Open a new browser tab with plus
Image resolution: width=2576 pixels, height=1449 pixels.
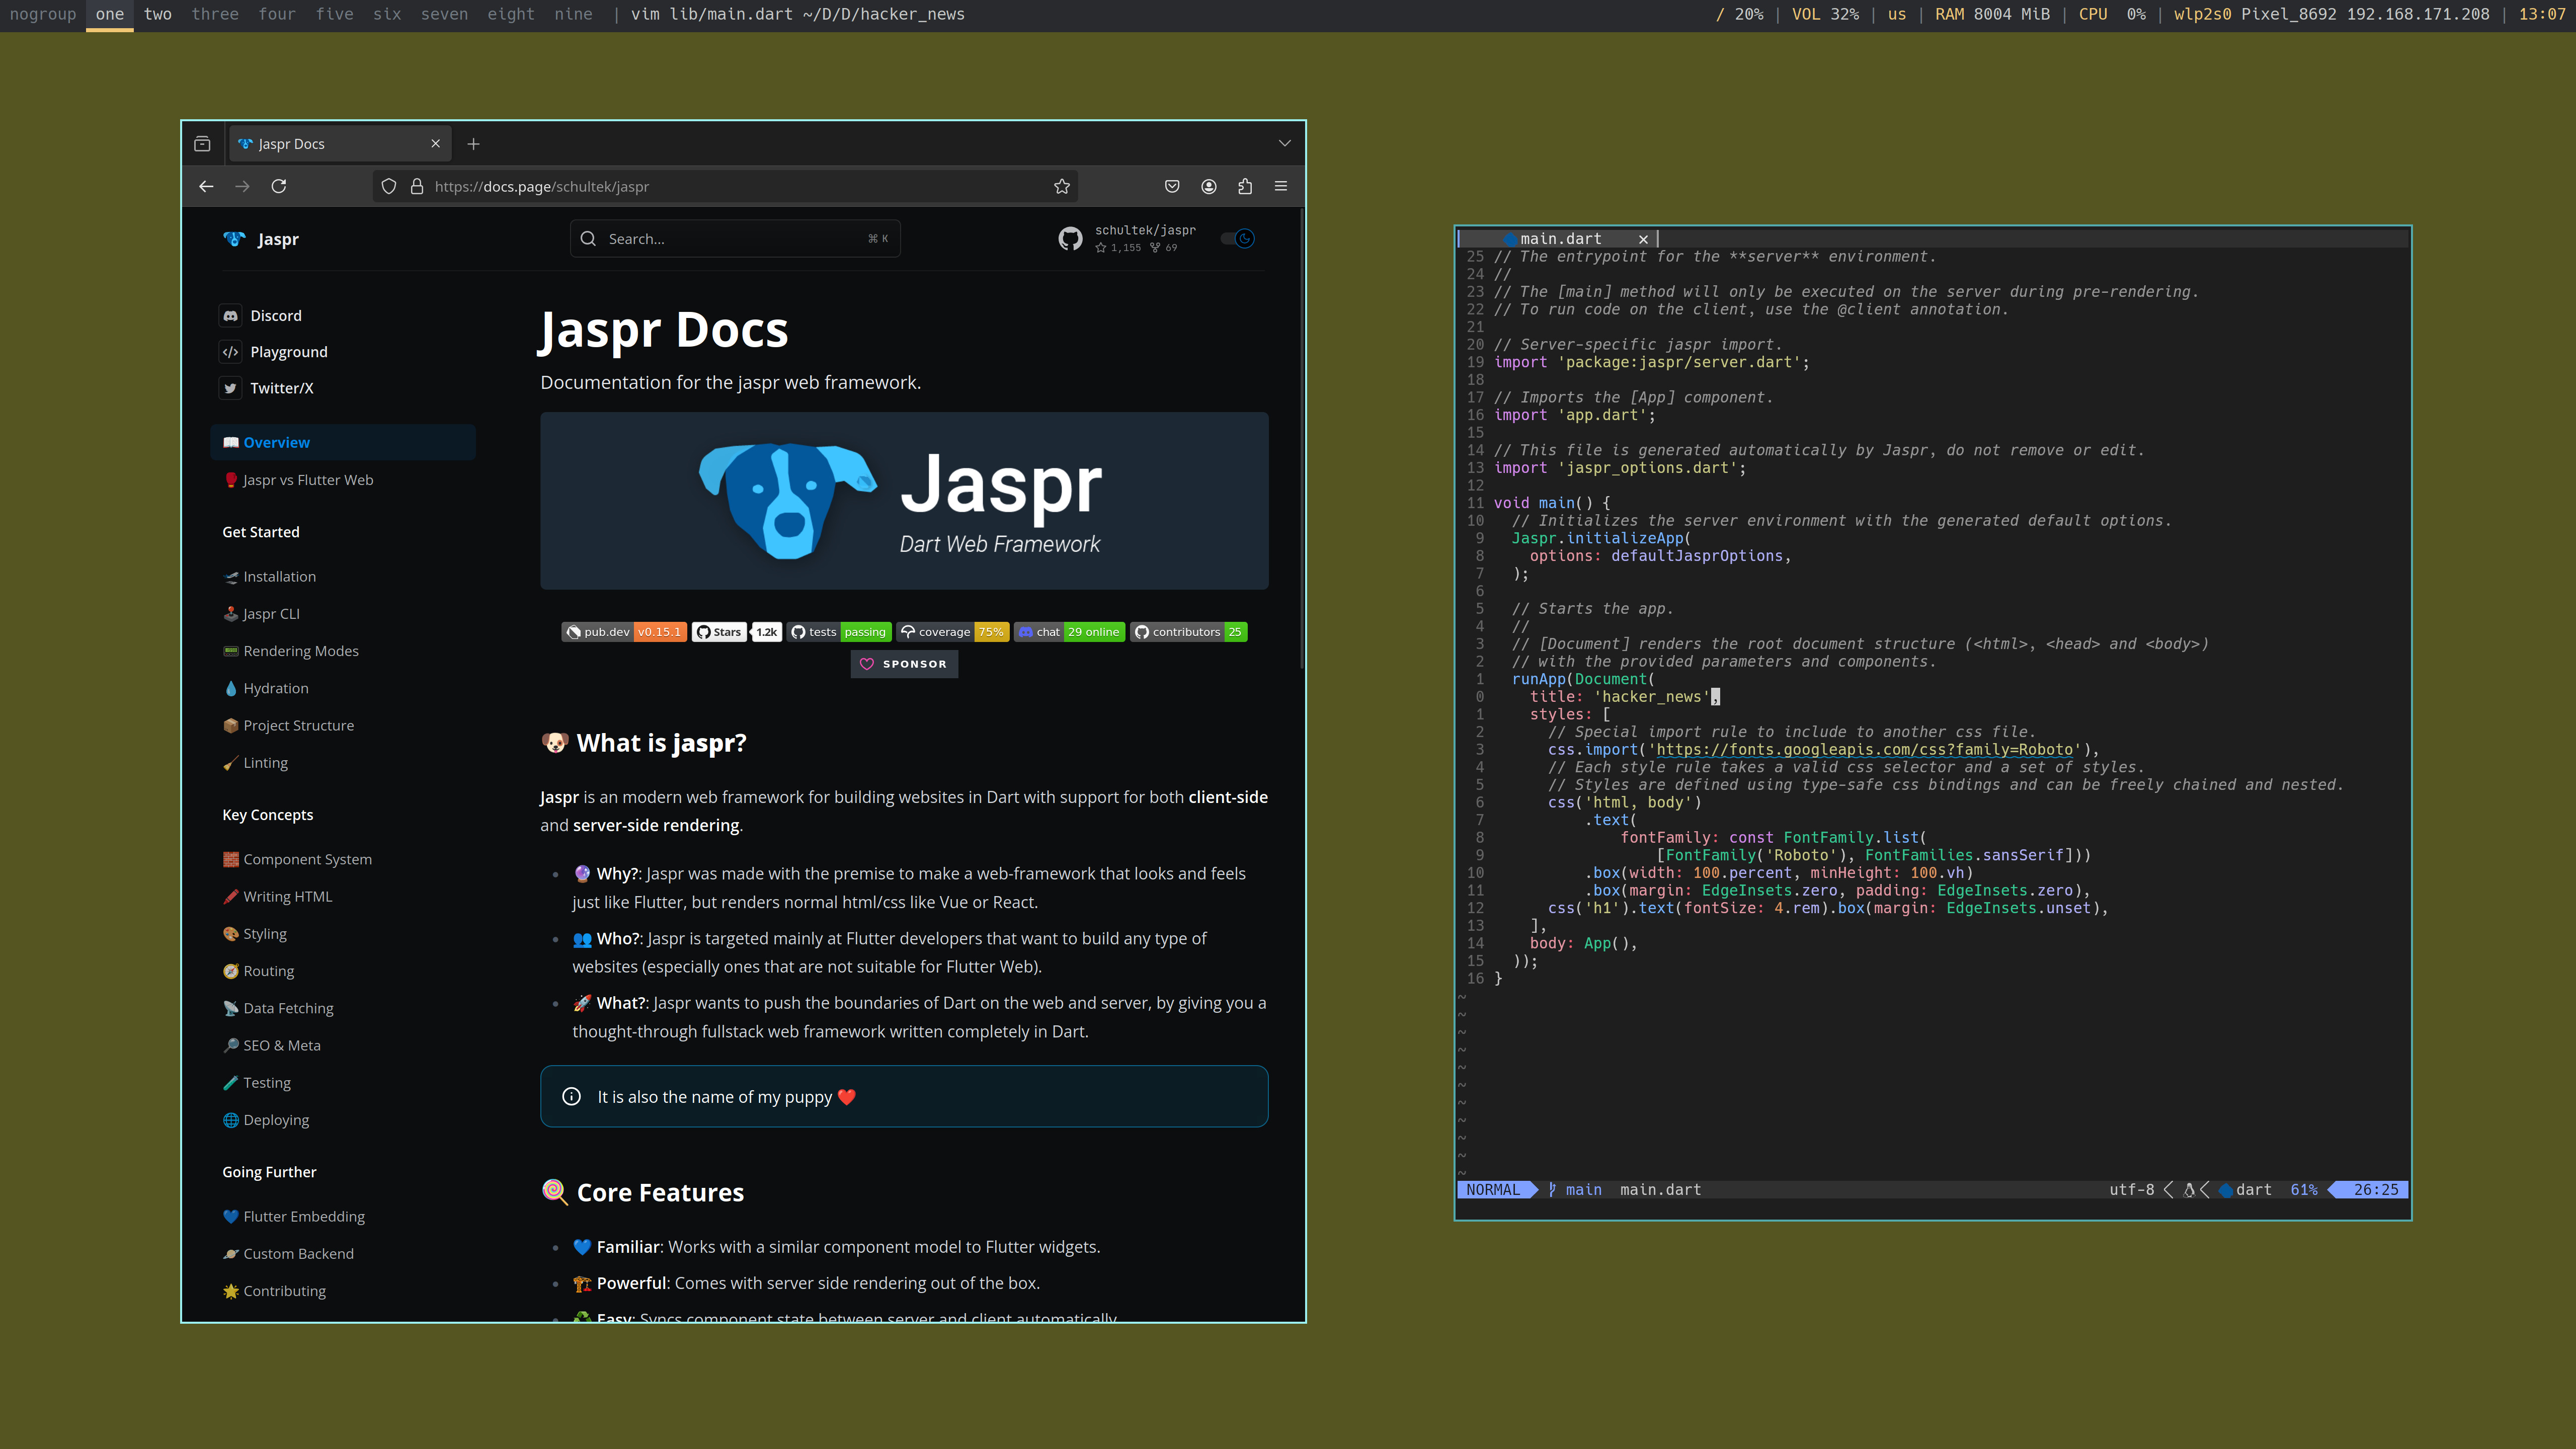pyautogui.click(x=473, y=144)
